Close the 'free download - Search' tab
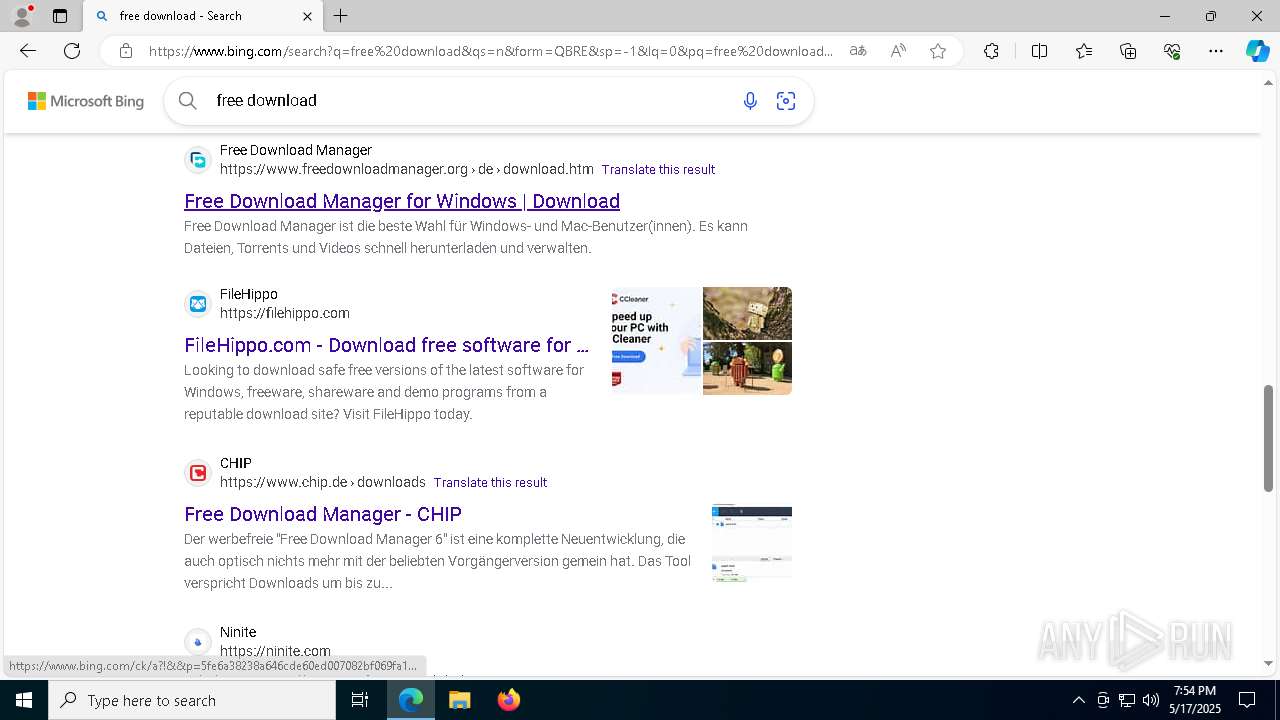 coord(307,16)
